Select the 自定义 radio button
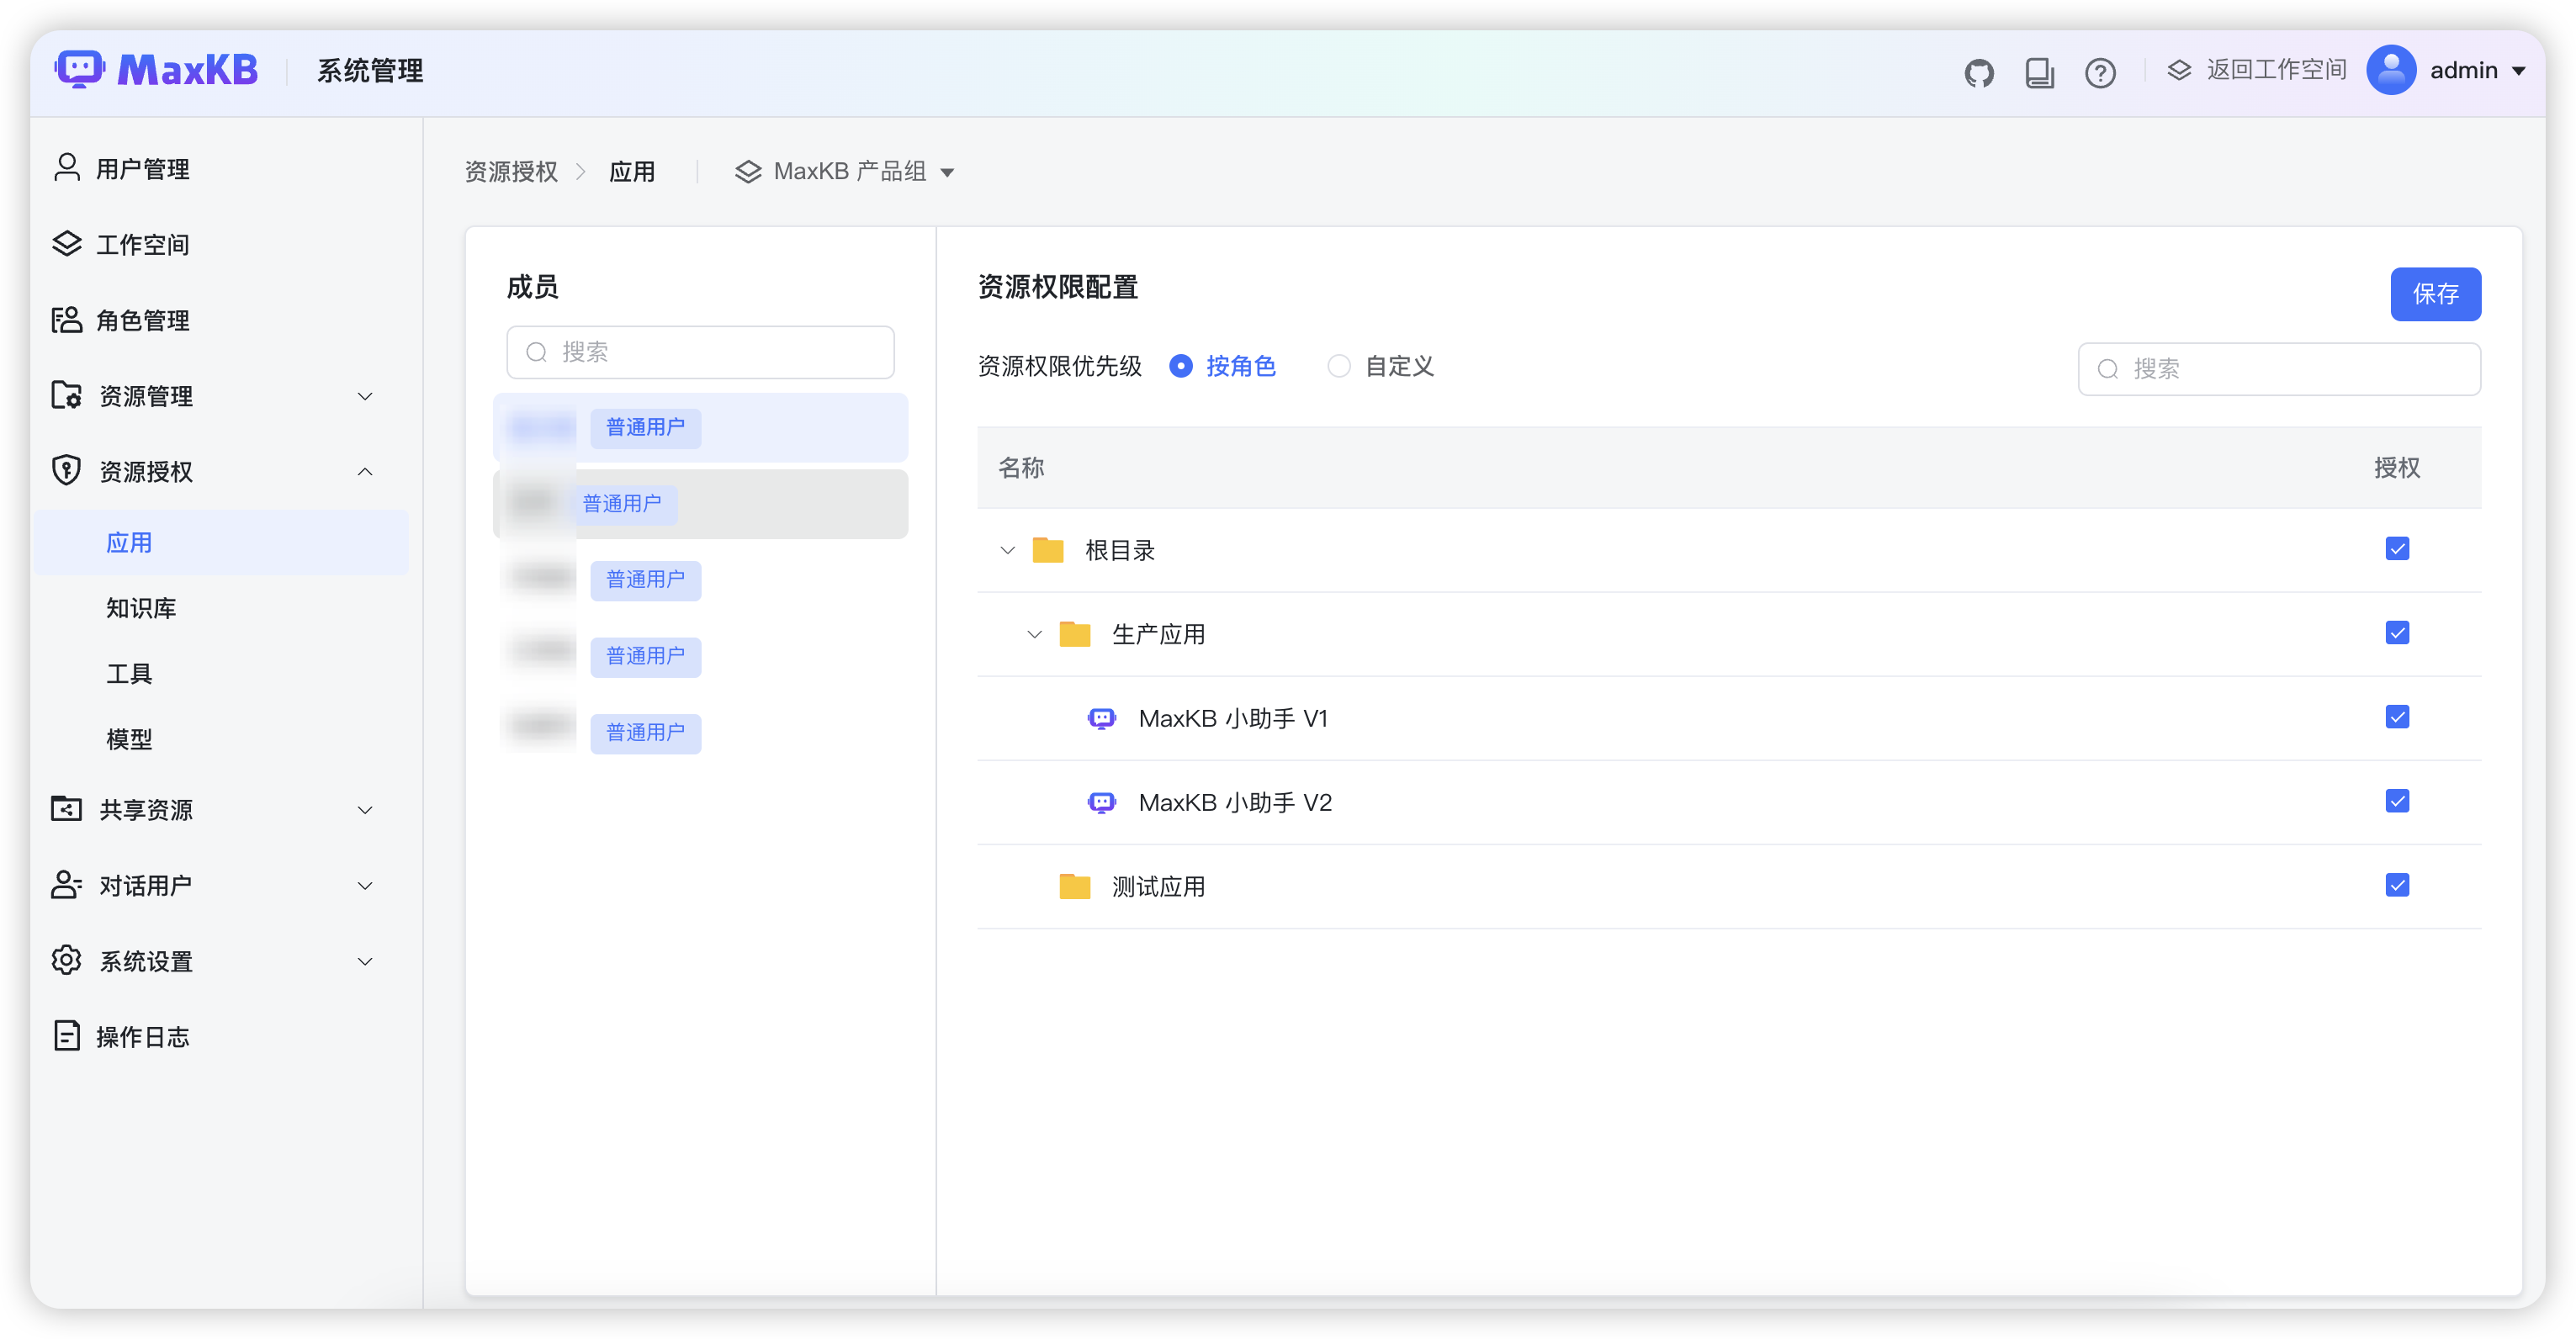 [x=1339, y=366]
